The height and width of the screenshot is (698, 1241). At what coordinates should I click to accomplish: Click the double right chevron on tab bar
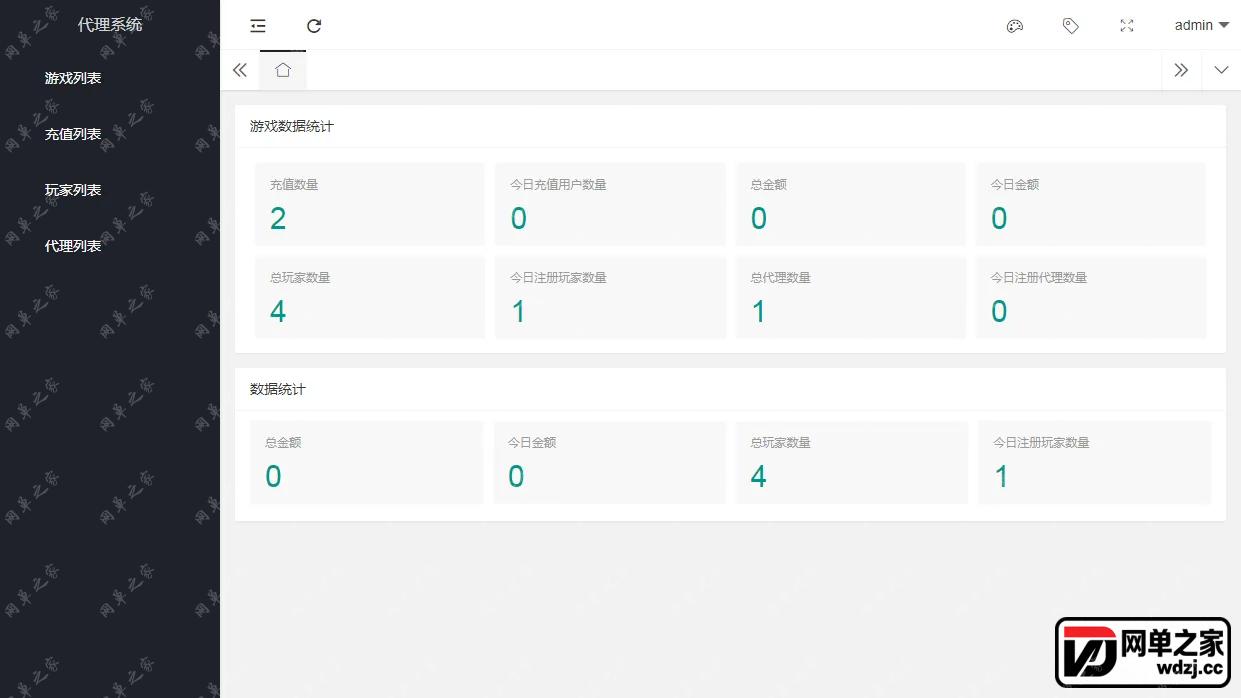coord(1181,70)
